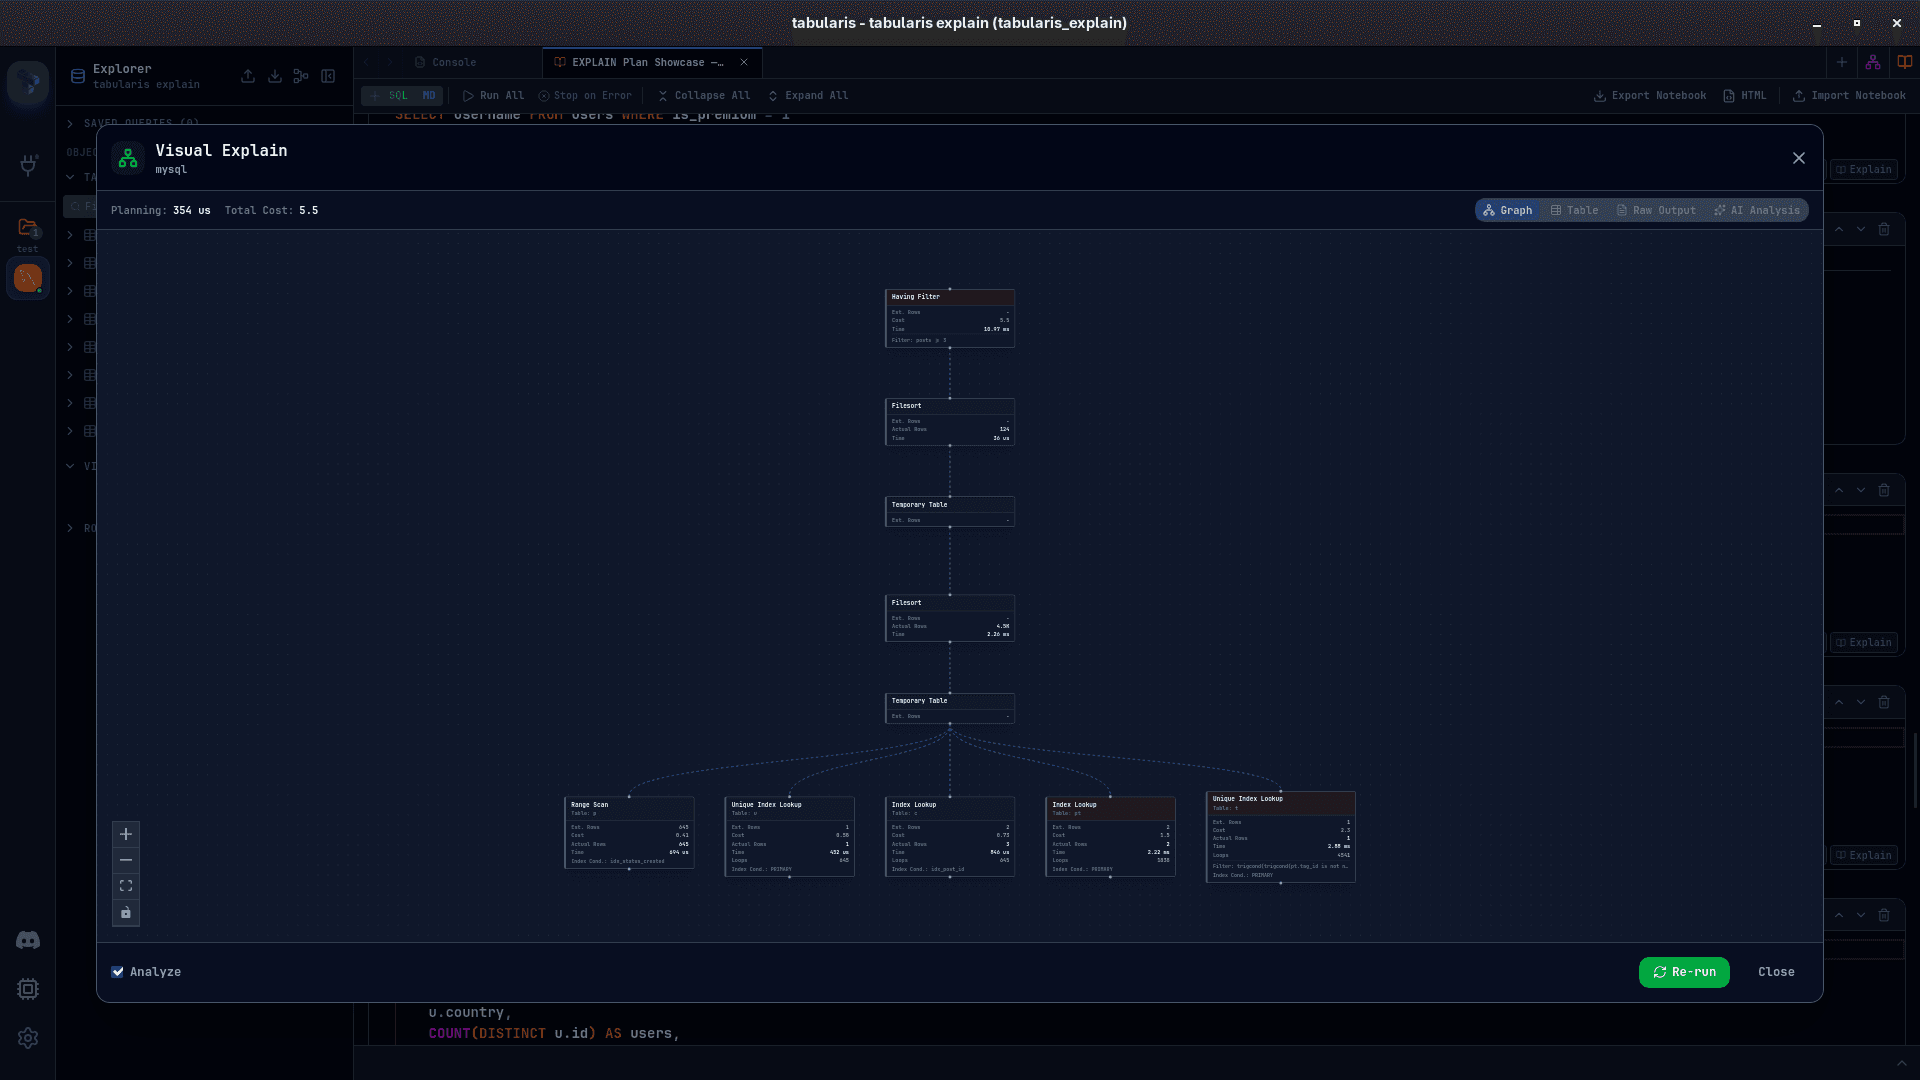
Task: Click the purple Visual Explain icon in tab bar
Action: click(x=1873, y=62)
